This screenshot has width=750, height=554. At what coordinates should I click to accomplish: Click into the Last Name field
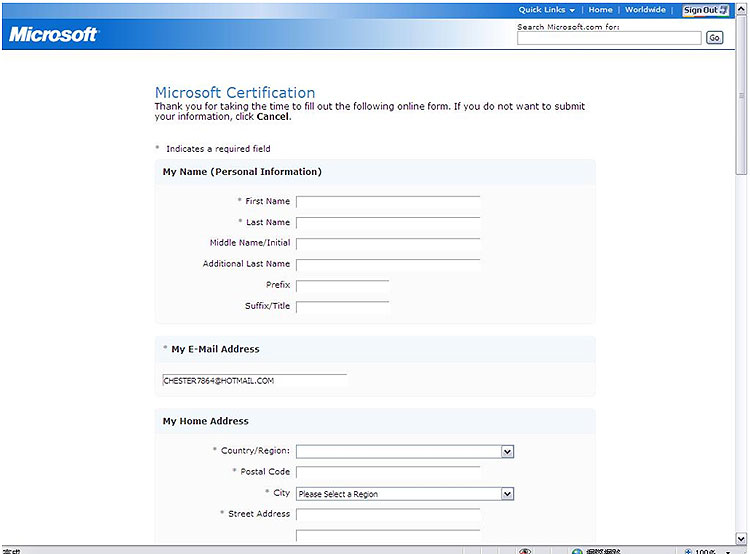point(388,222)
